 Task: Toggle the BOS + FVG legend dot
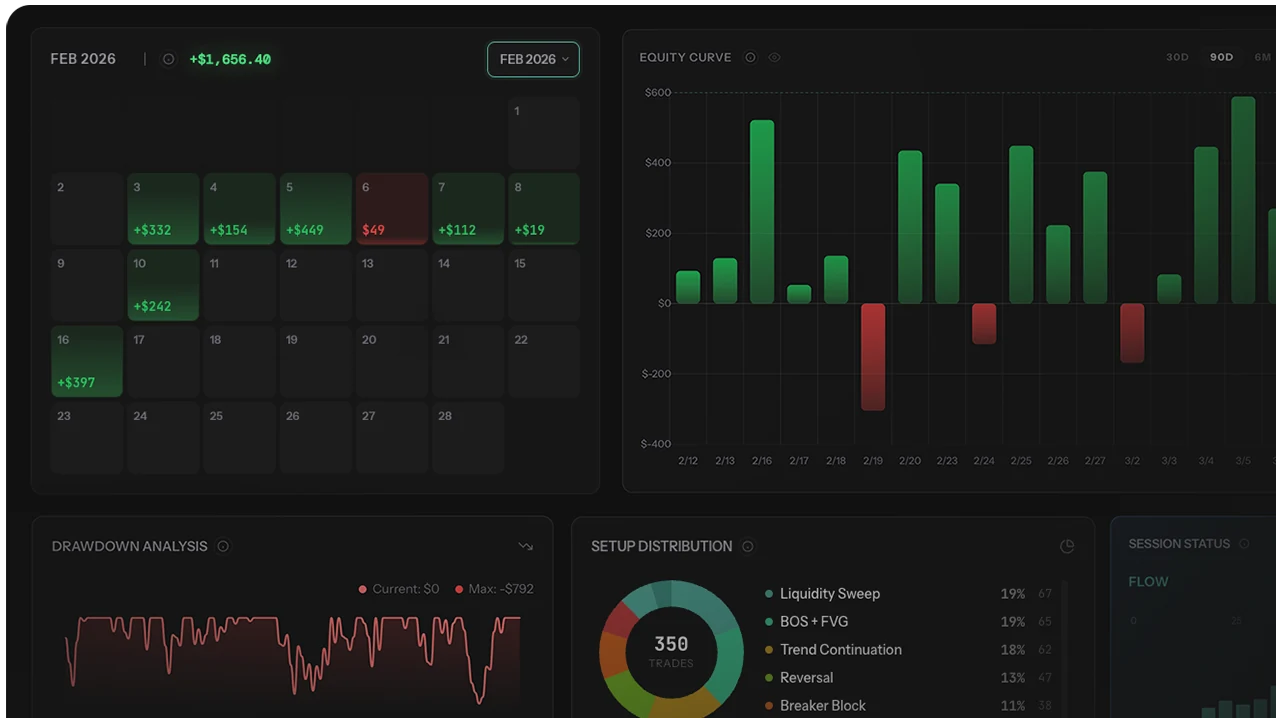coord(768,621)
